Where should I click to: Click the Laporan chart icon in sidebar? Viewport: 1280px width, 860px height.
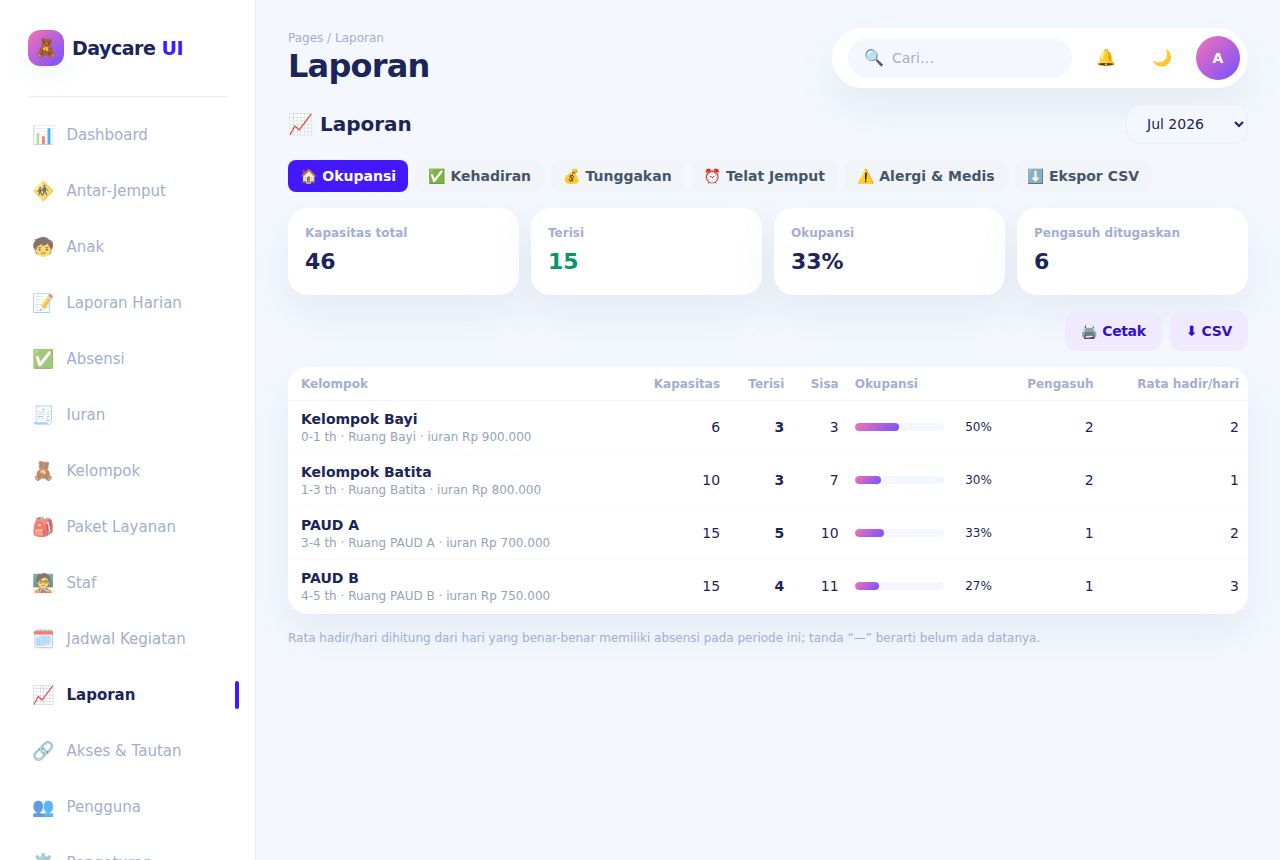43,695
